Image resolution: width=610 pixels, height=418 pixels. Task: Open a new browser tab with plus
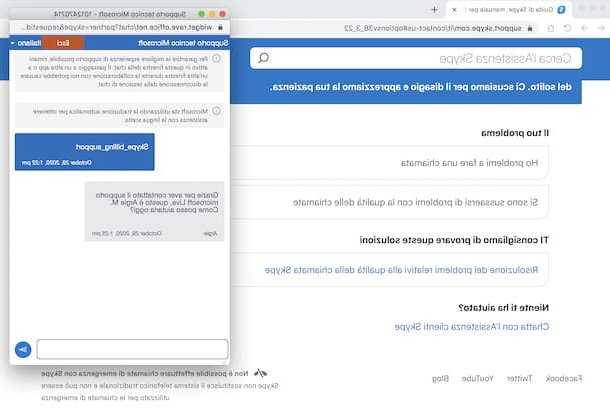click(x=435, y=10)
